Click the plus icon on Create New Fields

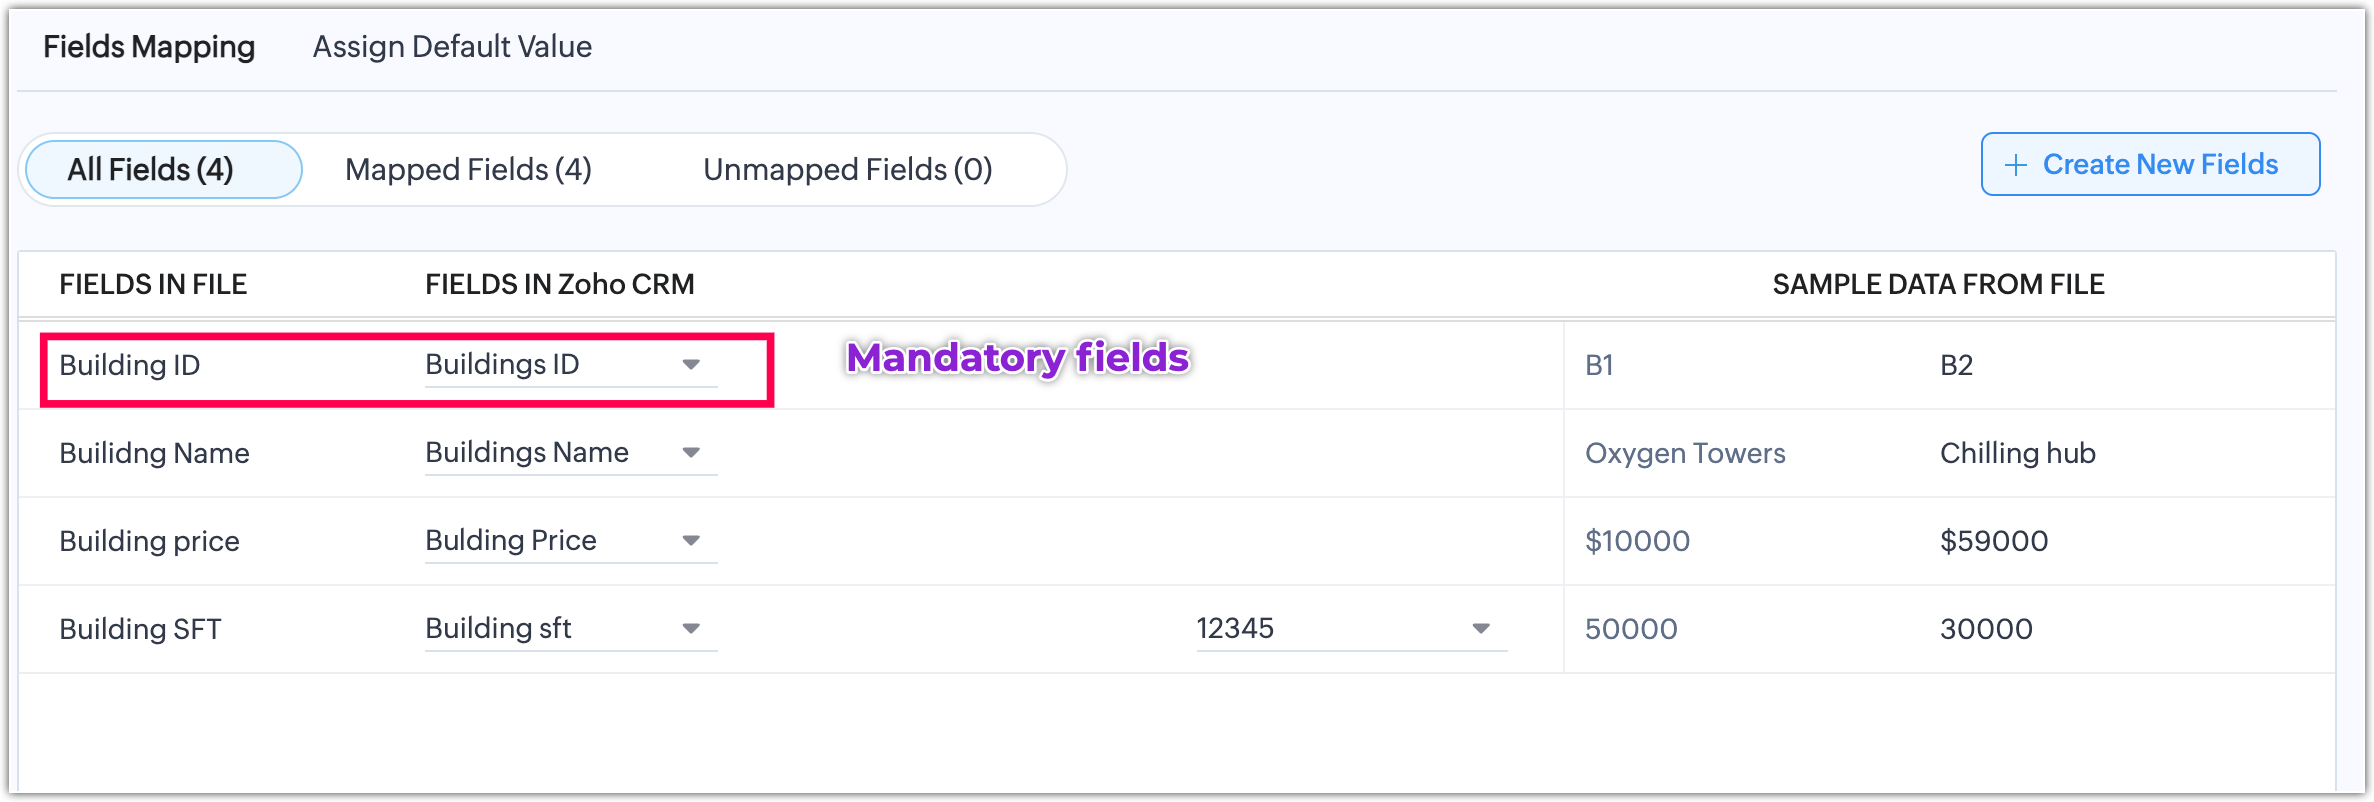(x=2016, y=165)
